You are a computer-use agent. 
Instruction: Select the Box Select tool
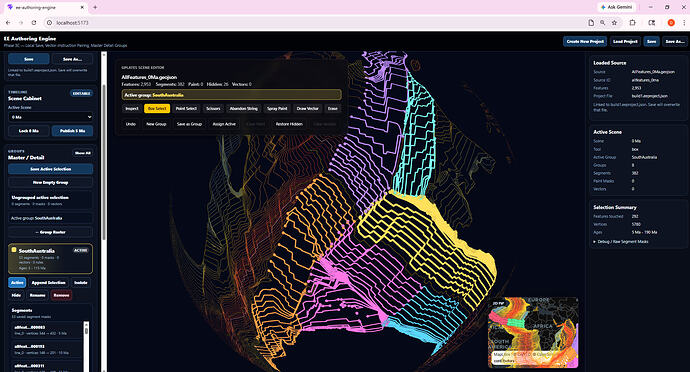point(157,108)
